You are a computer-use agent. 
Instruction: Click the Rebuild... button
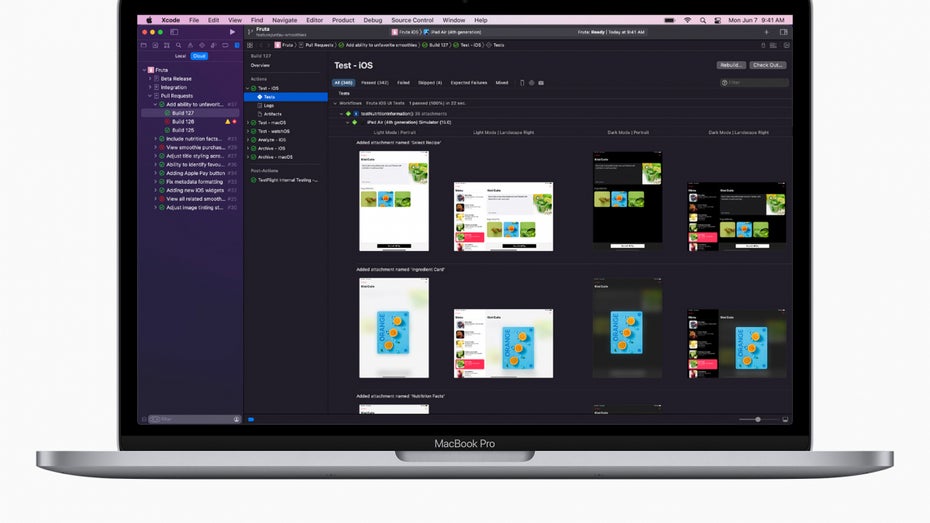click(x=730, y=65)
